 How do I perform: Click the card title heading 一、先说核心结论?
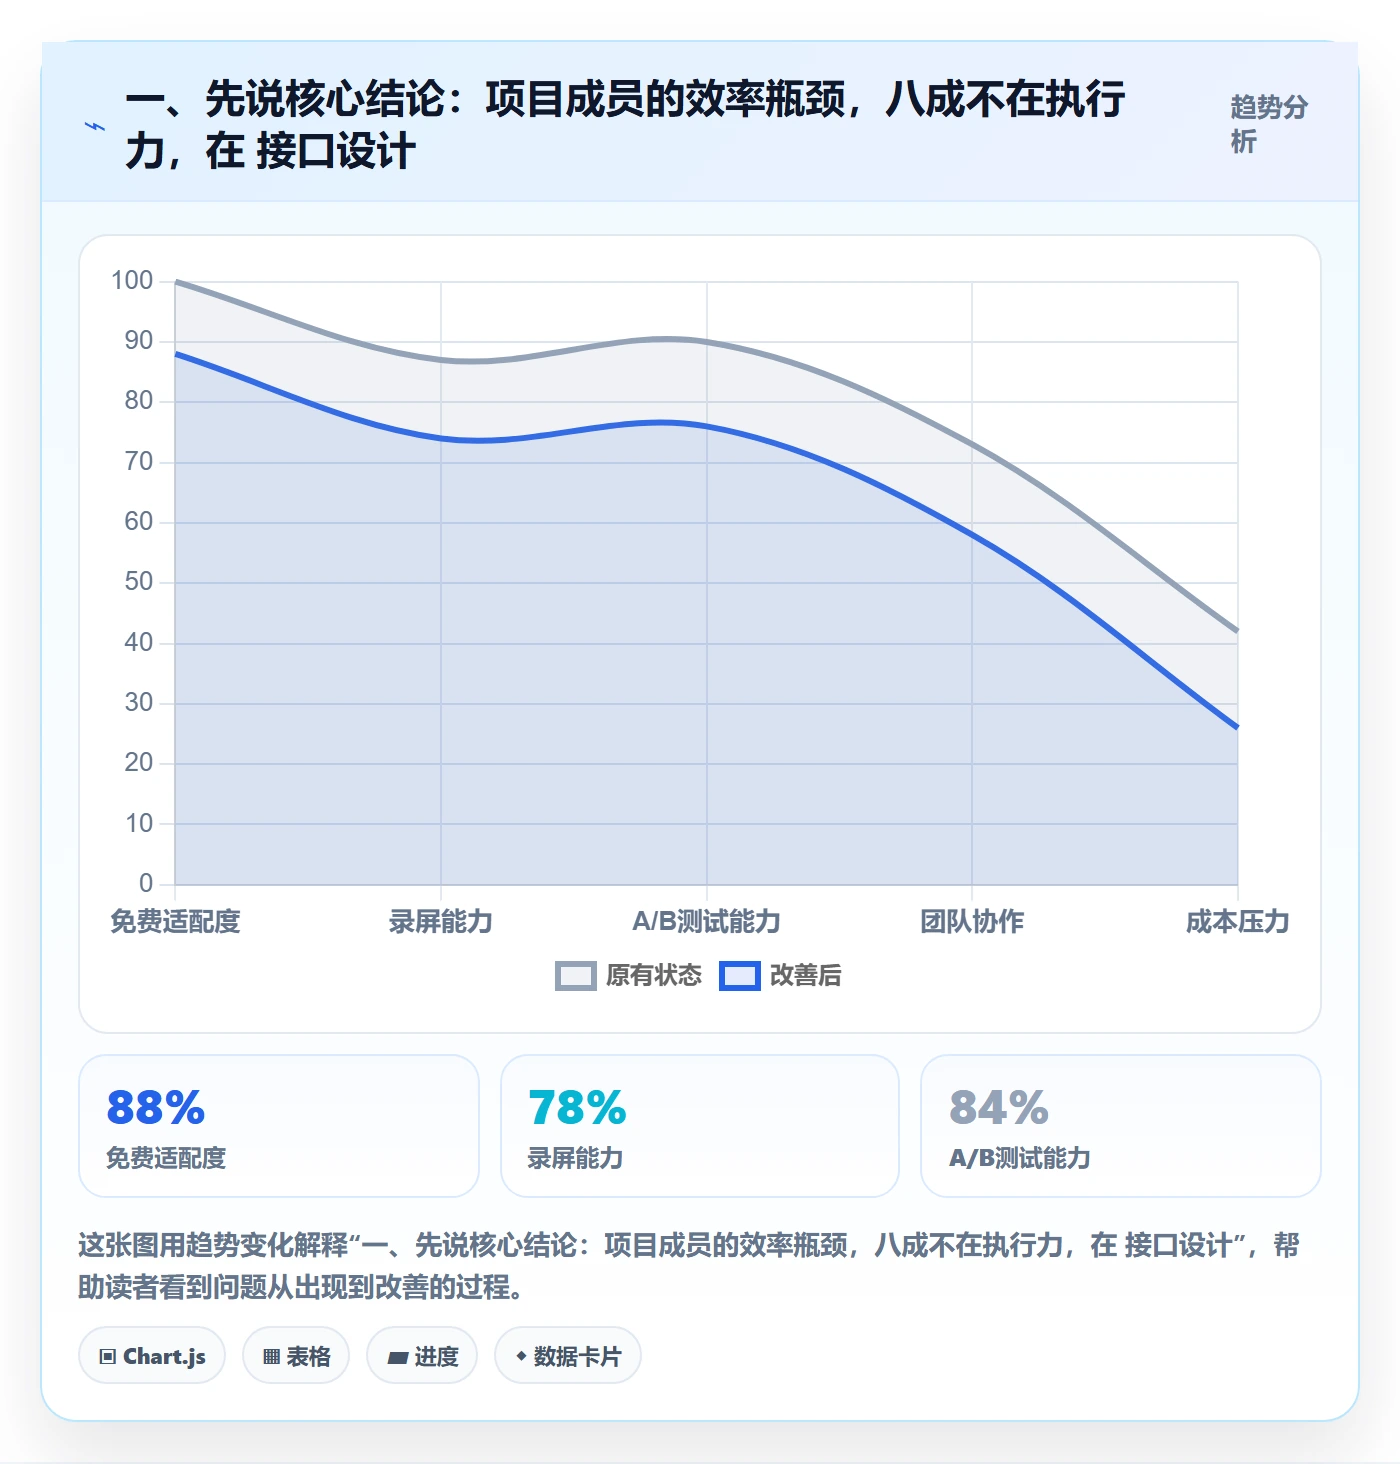(626, 125)
